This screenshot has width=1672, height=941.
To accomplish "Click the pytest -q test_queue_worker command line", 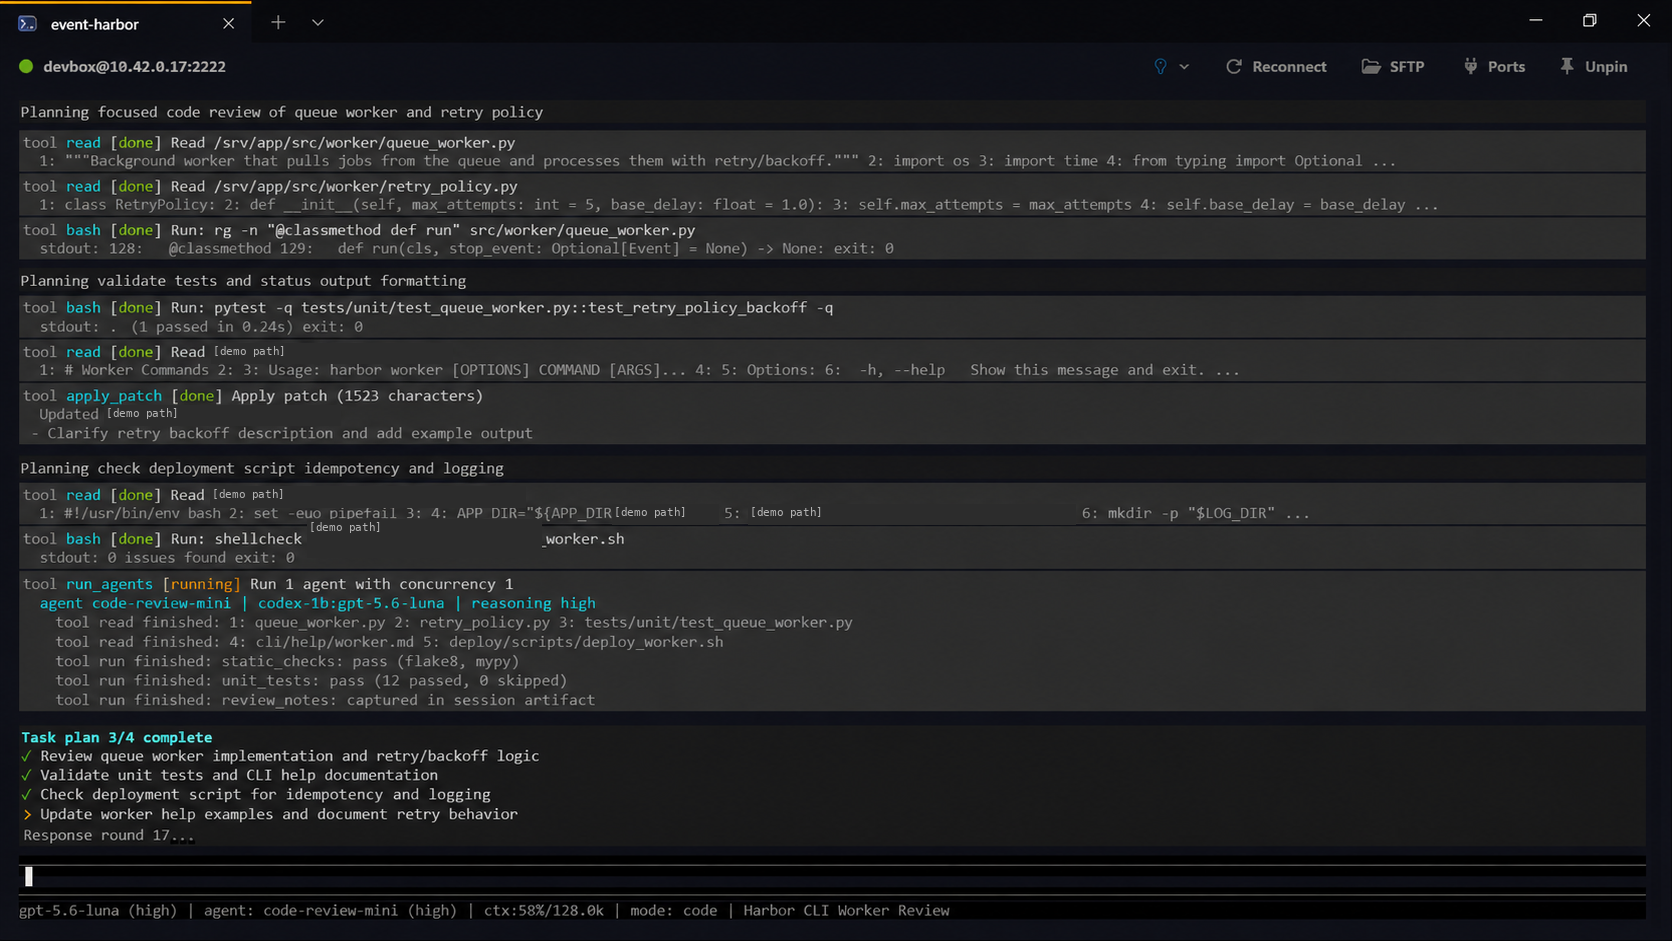I will click(x=428, y=307).
